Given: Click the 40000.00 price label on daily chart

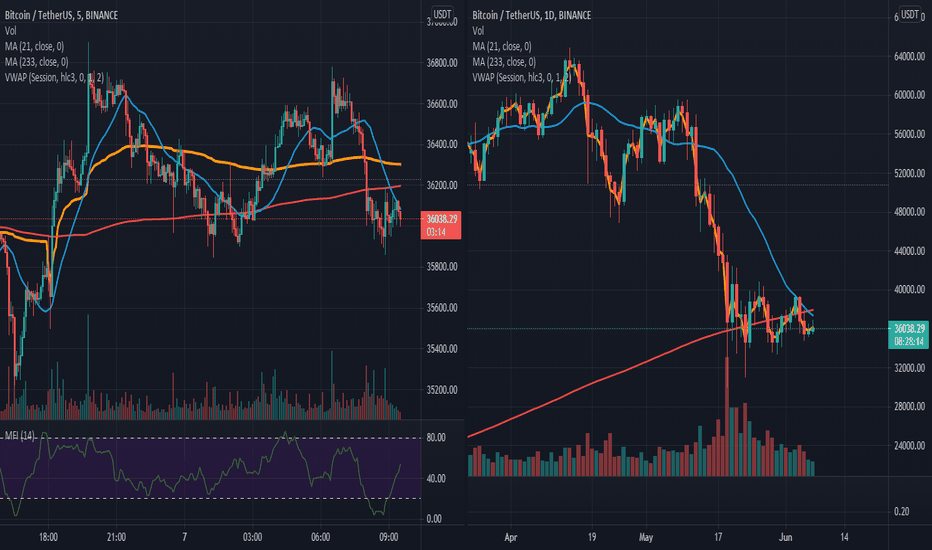Looking at the screenshot, I should click(909, 290).
